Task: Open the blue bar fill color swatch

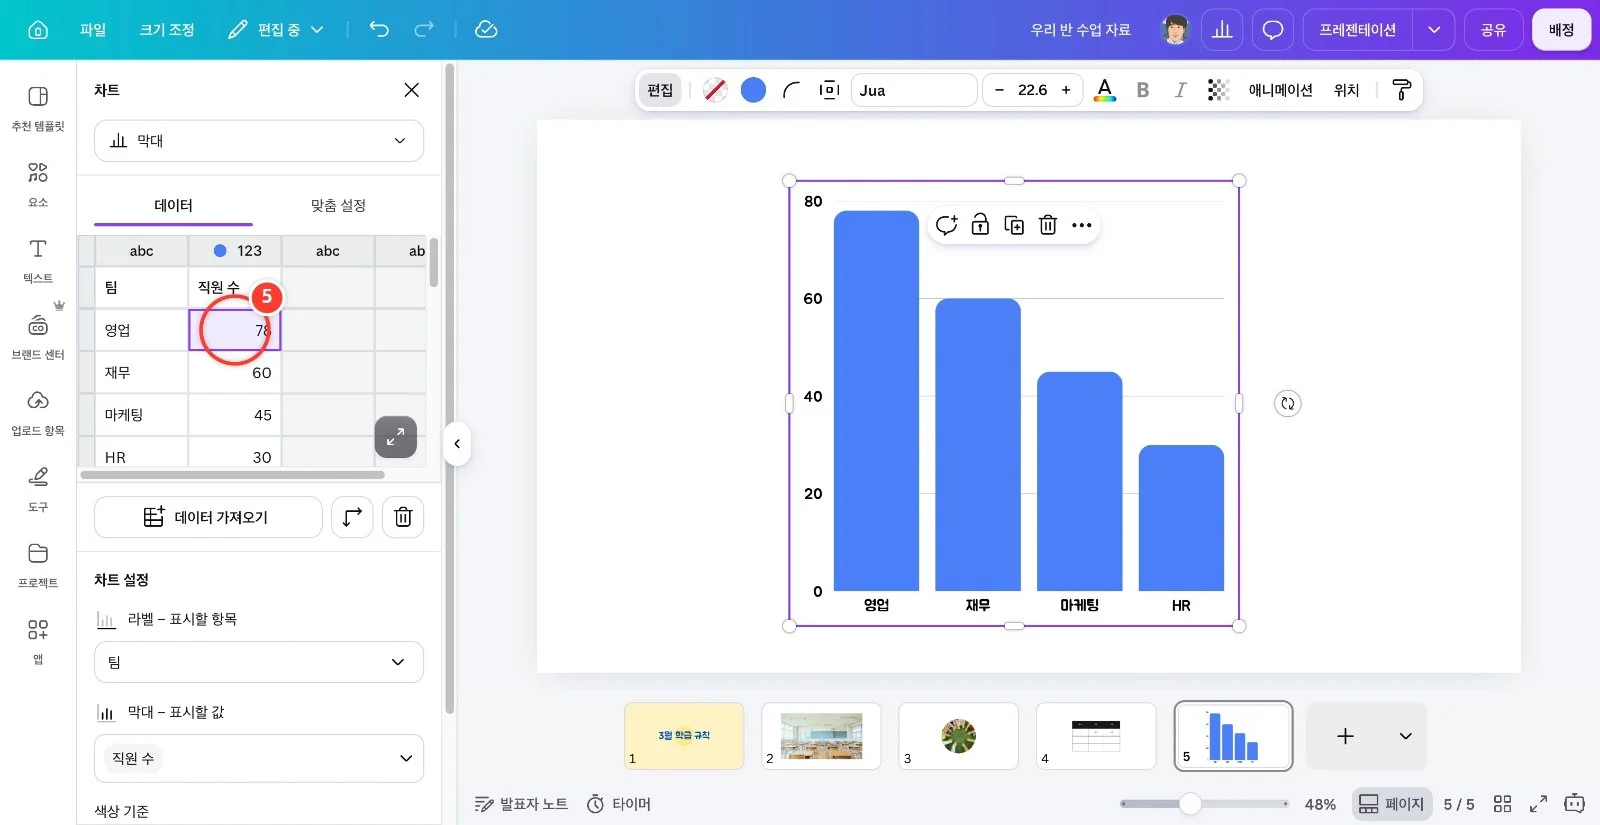Action: tap(753, 90)
